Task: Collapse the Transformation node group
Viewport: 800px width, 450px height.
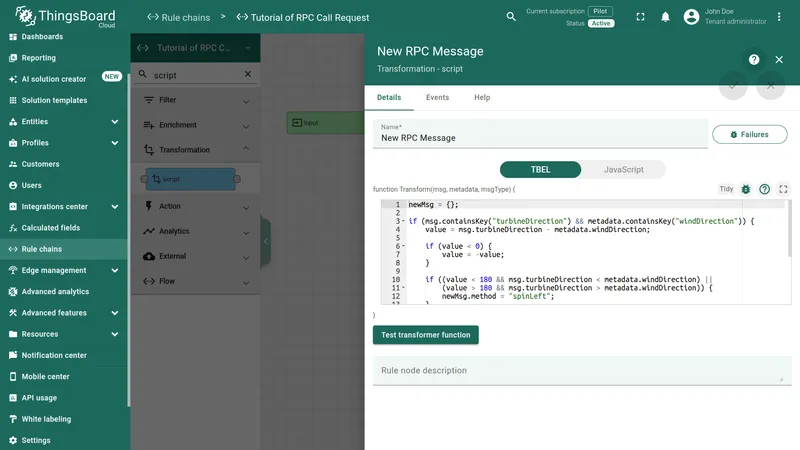Action: click(195, 150)
